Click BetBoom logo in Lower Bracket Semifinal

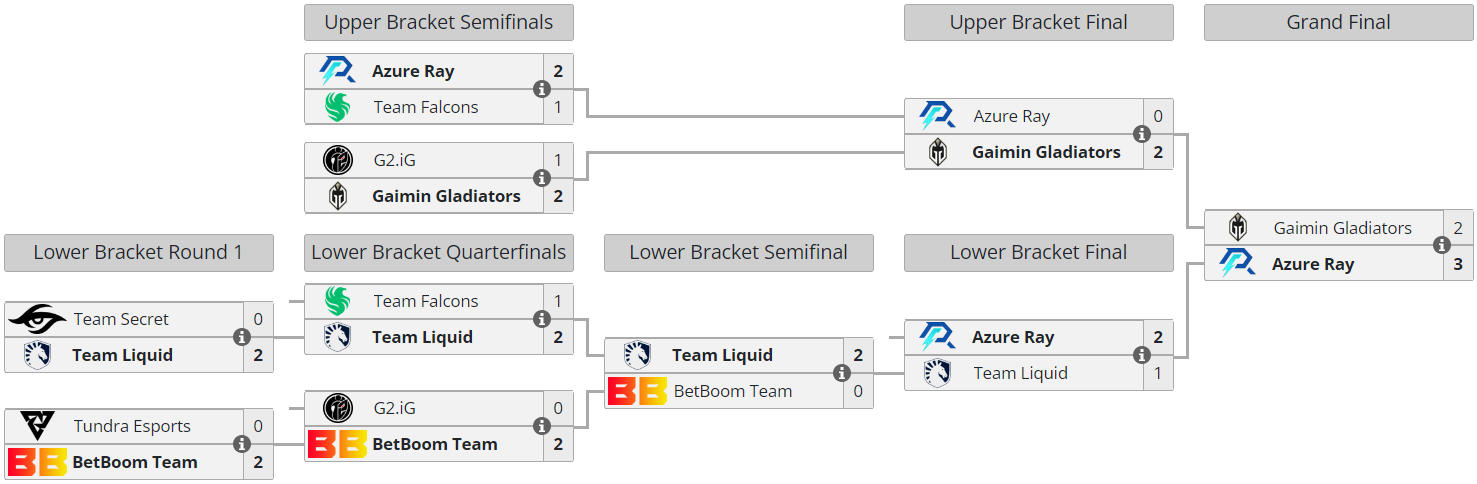coord(637,391)
